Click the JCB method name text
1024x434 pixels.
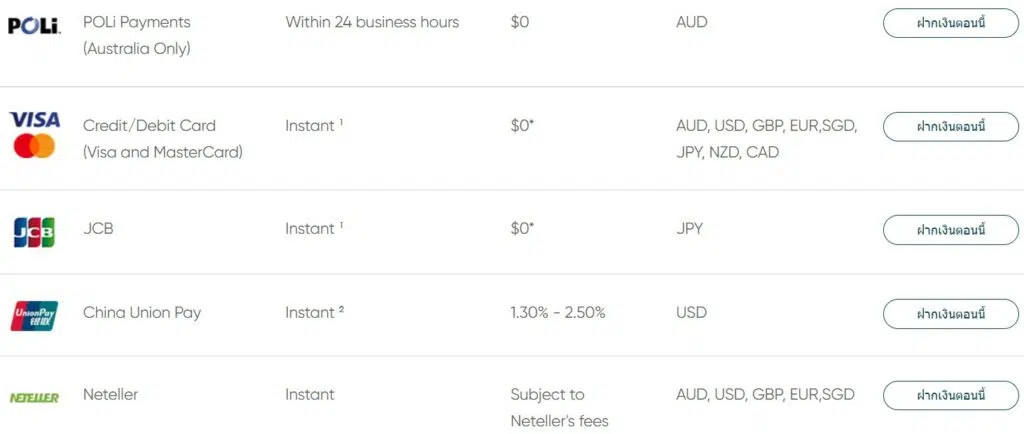pyautogui.click(x=98, y=229)
